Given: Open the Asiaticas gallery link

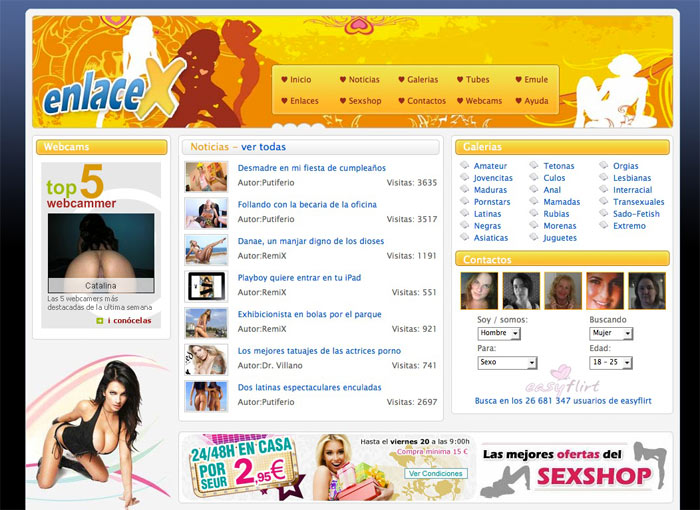Looking at the screenshot, I should 491,238.
